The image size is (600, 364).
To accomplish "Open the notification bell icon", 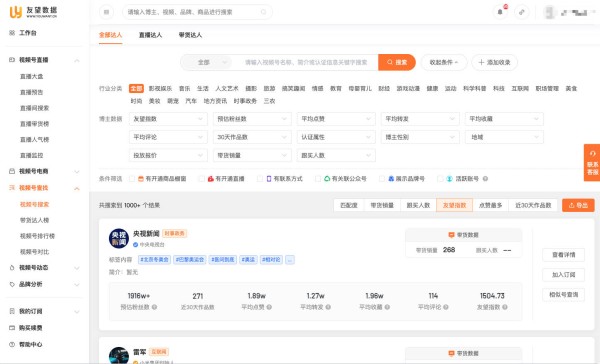I will (500, 12).
